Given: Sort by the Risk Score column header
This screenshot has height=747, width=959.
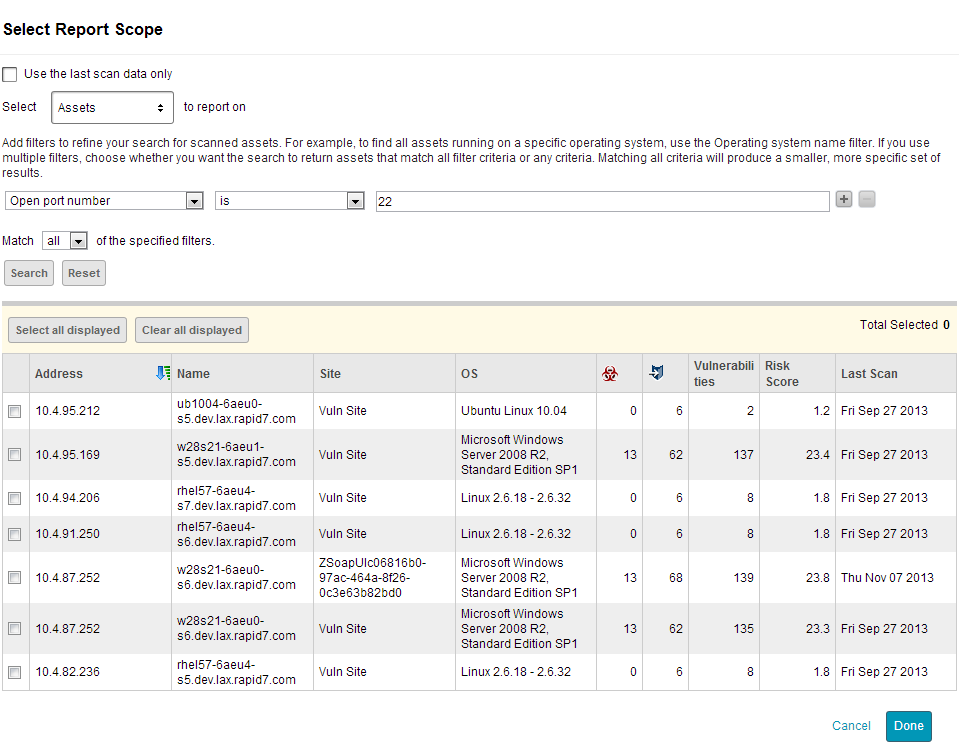Looking at the screenshot, I should coord(782,373).
